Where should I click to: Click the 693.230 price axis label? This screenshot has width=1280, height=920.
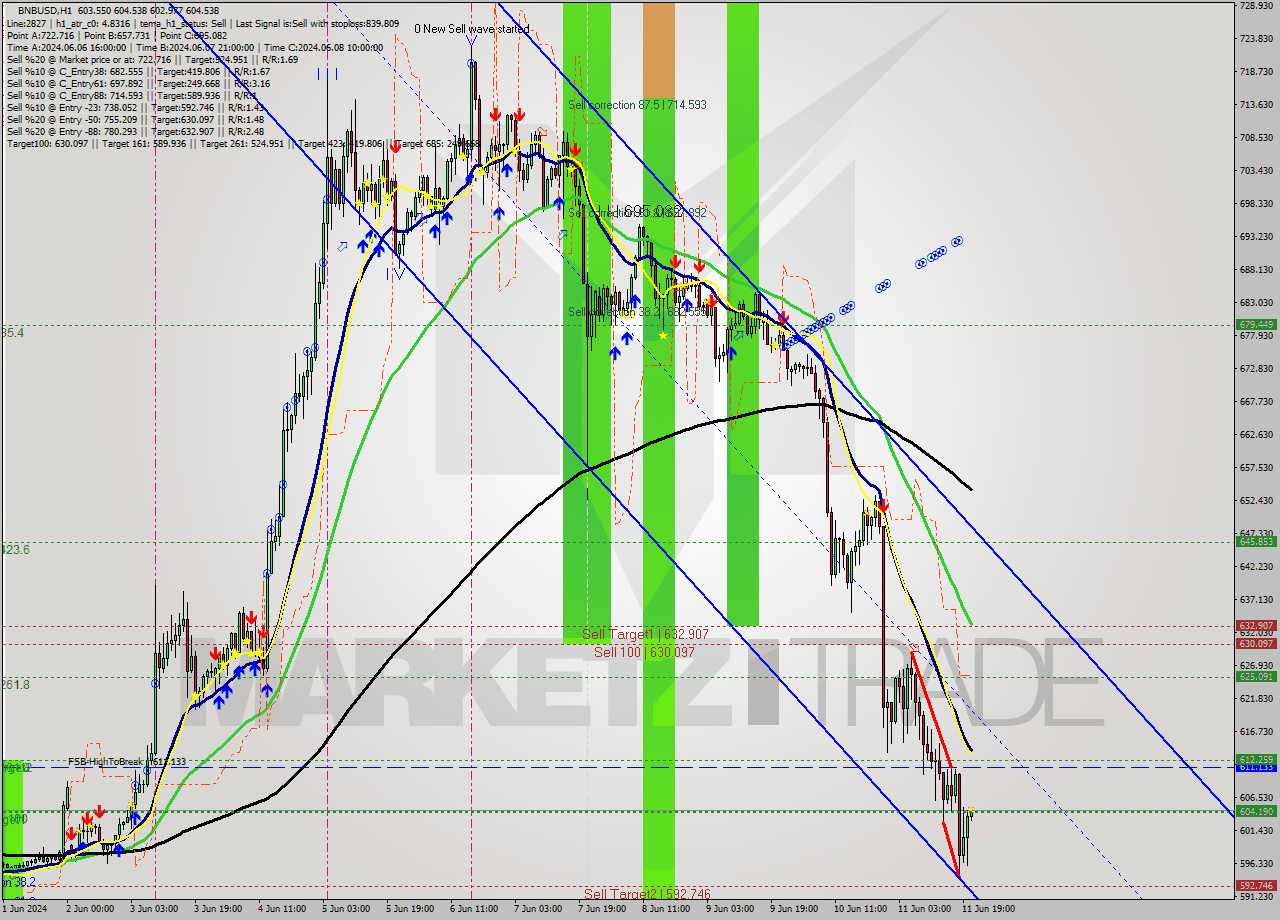[x=1256, y=237]
